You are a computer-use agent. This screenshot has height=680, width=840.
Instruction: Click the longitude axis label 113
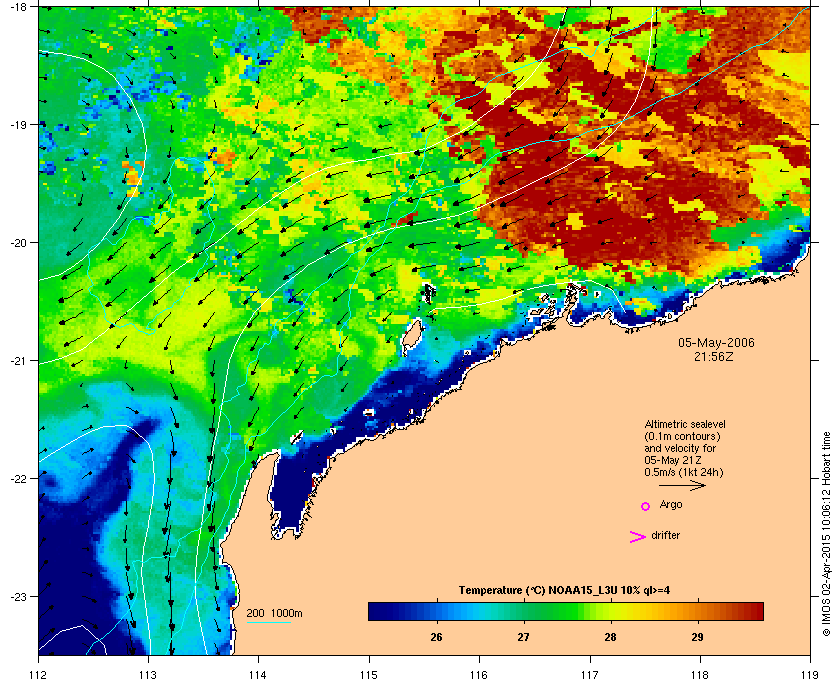(x=148, y=674)
